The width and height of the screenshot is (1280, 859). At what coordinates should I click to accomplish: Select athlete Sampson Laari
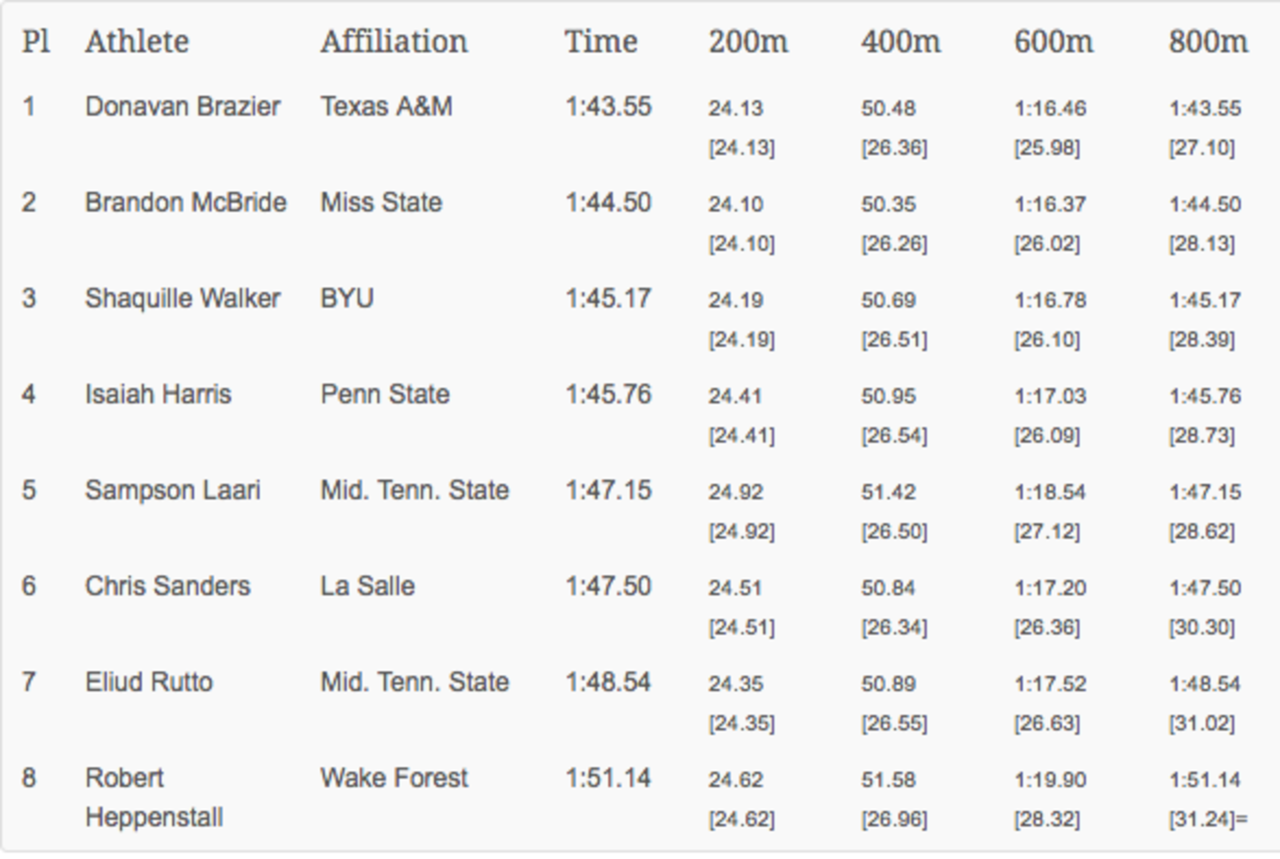173,490
